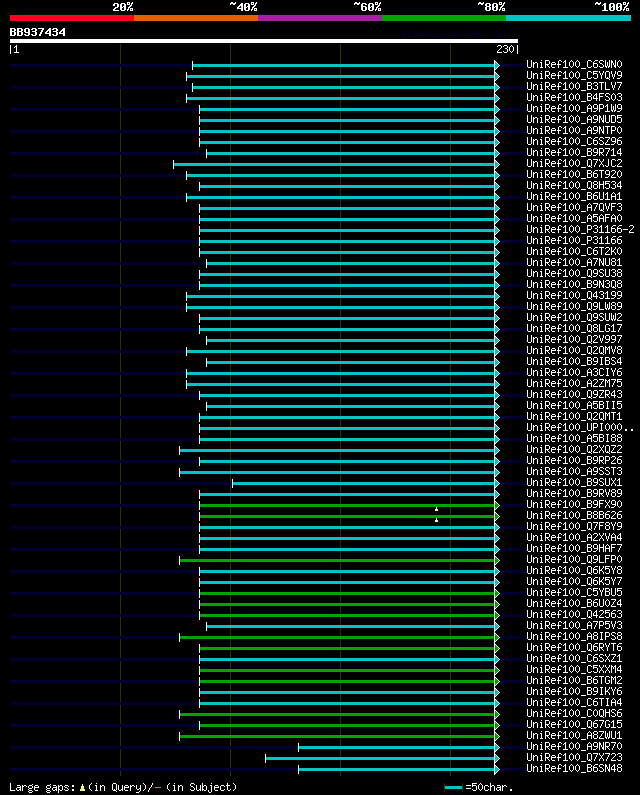Open hit UniRef100_A3CIY6
The height and width of the screenshot is (795, 640).
[x=574, y=373]
